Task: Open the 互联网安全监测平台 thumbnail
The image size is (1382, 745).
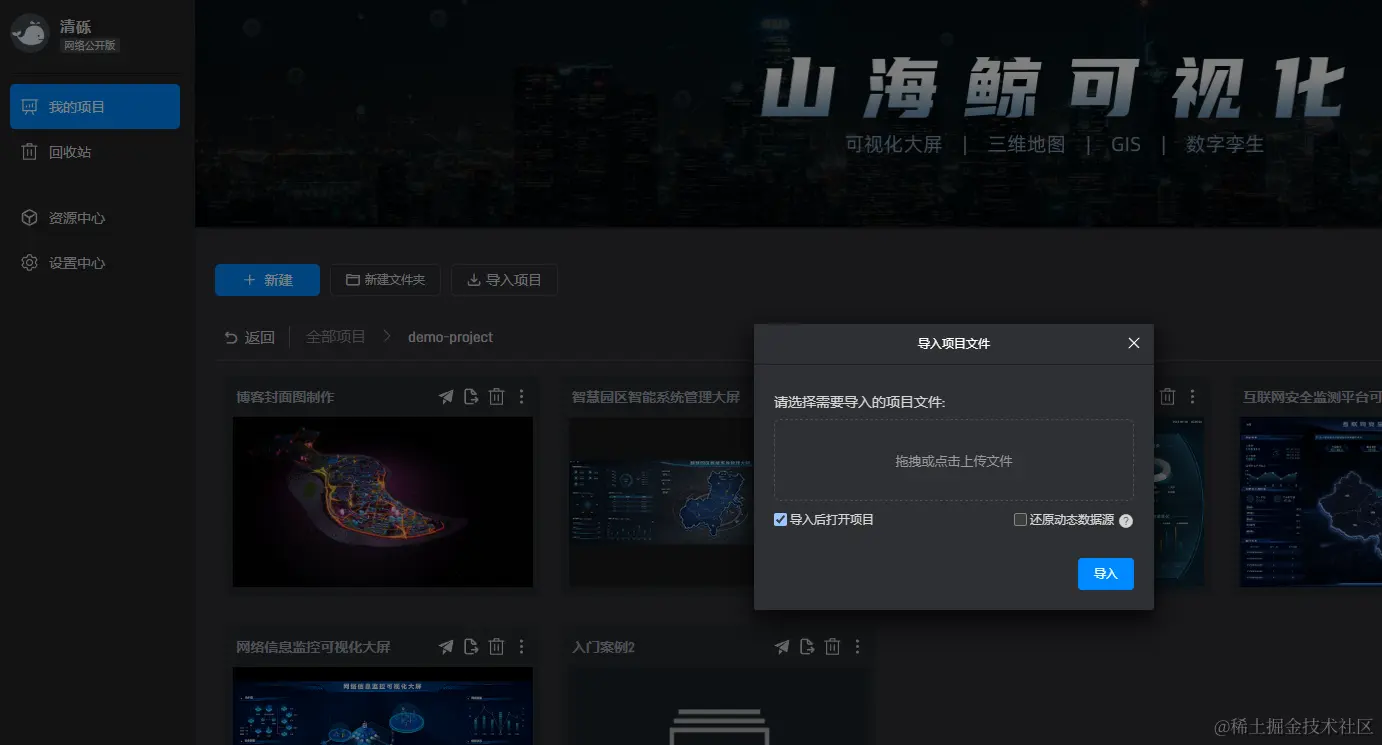Action: tap(1311, 502)
